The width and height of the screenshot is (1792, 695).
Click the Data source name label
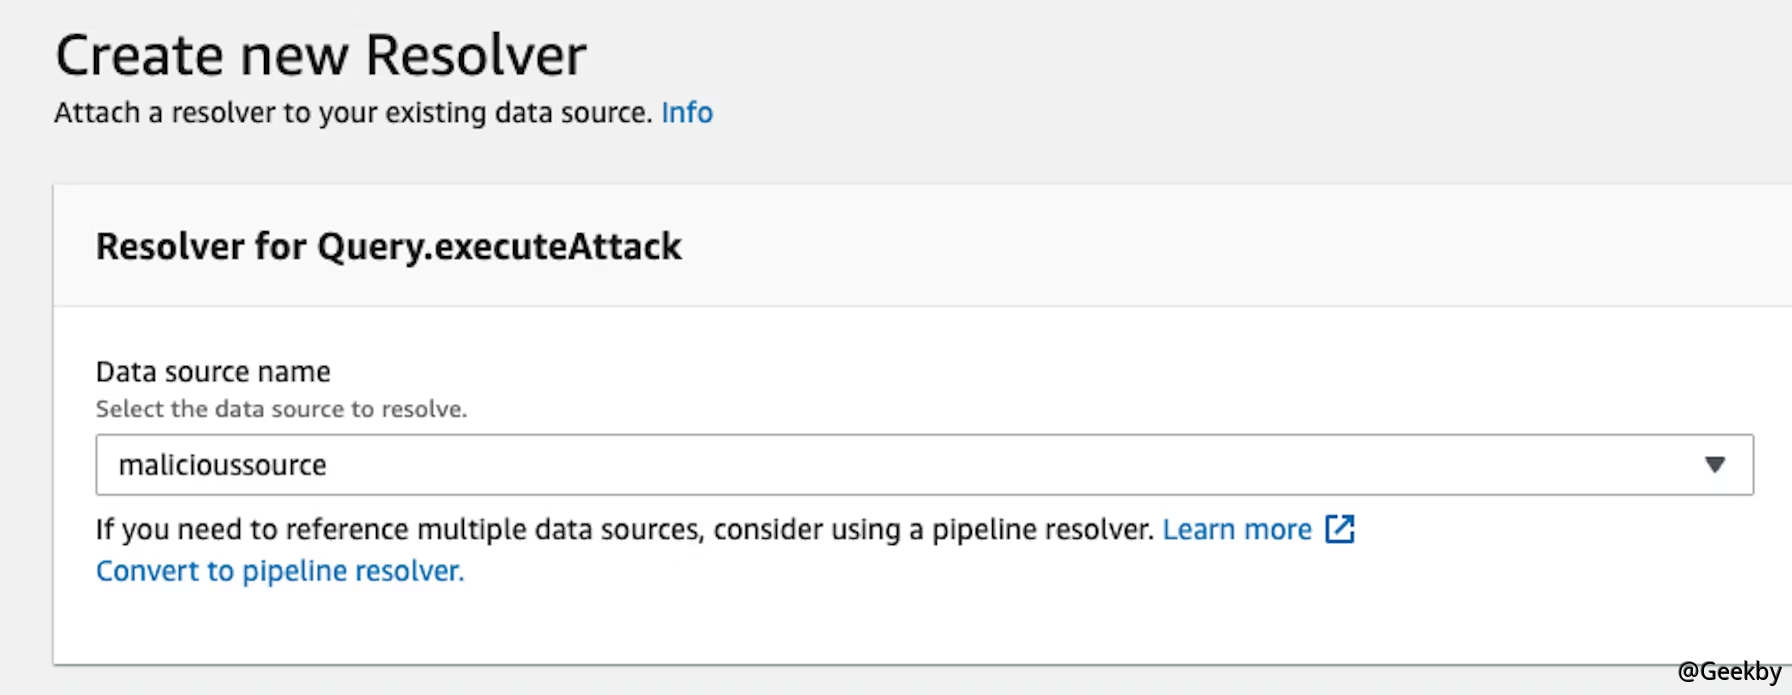coord(213,372)
